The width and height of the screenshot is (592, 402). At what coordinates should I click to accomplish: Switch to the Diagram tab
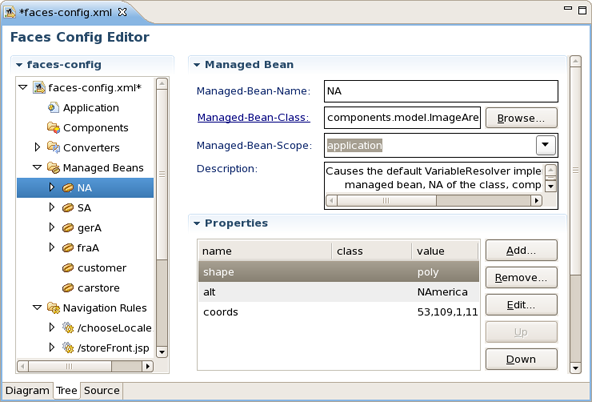click(27, 390)
